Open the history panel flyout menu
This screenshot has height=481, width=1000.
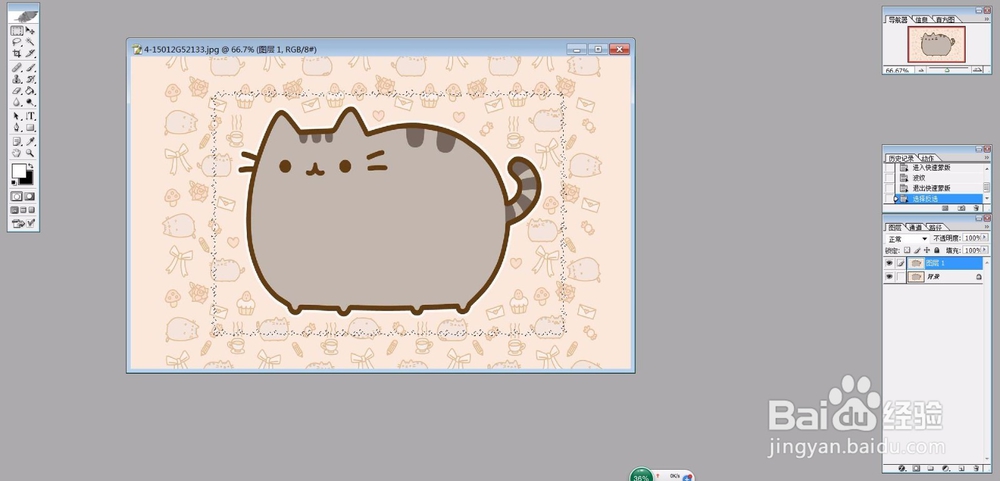(987, 158)
